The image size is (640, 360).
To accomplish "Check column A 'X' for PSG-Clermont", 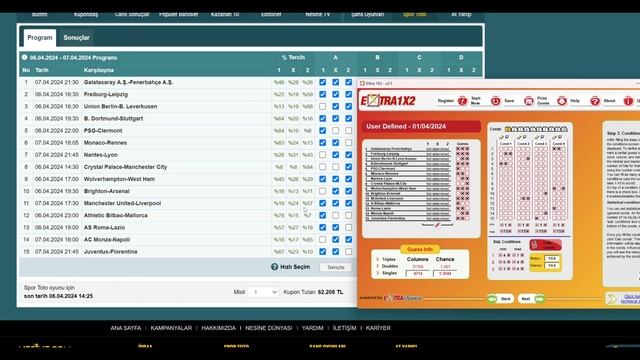I will (336, 131).
